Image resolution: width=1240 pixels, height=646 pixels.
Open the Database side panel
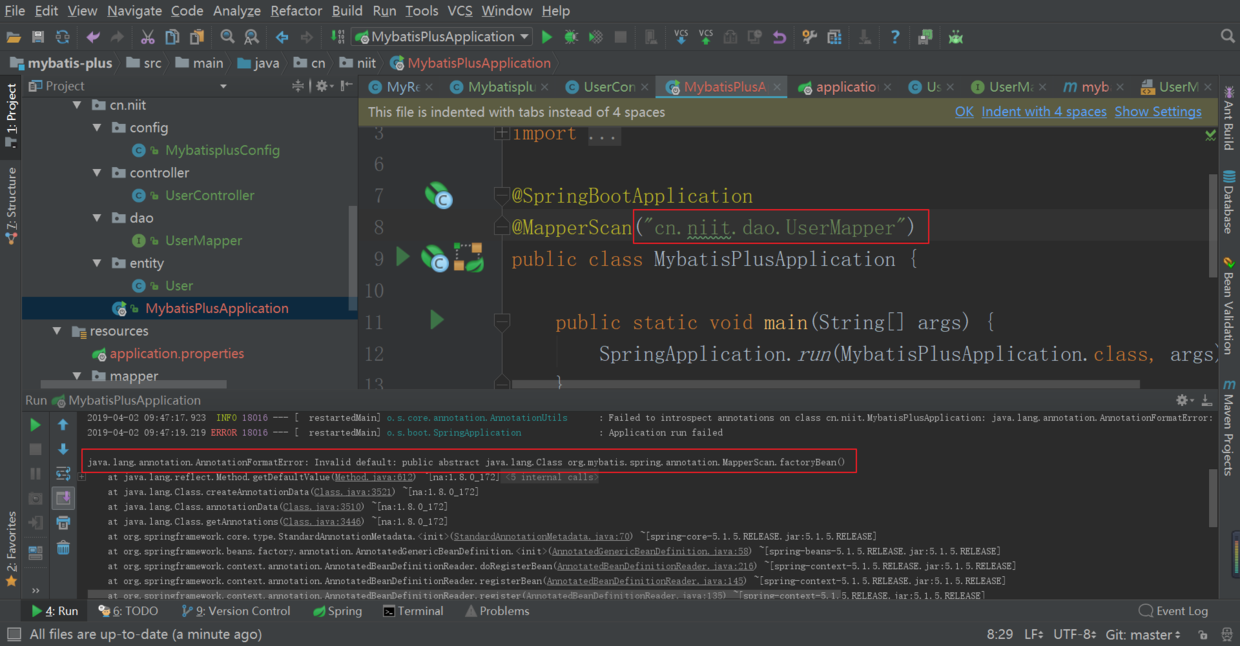[1228, 202]
